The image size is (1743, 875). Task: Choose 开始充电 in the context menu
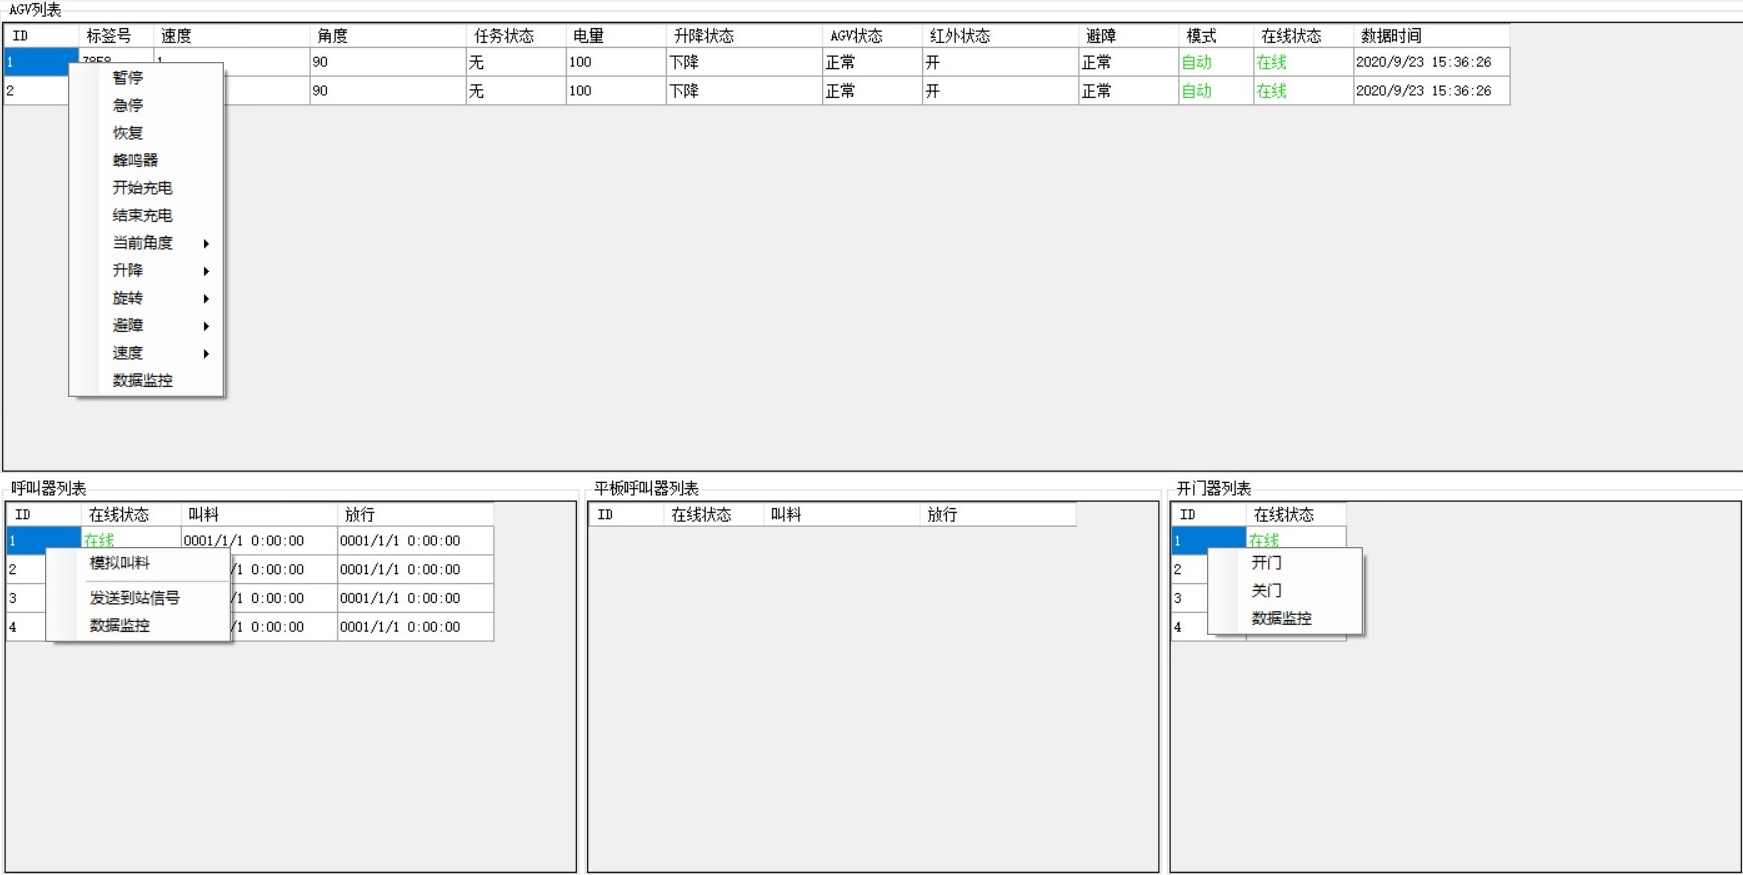[146, 188]
